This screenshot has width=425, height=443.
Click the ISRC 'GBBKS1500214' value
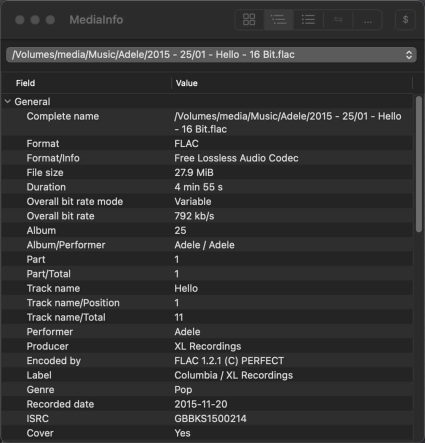click(210, 419)
